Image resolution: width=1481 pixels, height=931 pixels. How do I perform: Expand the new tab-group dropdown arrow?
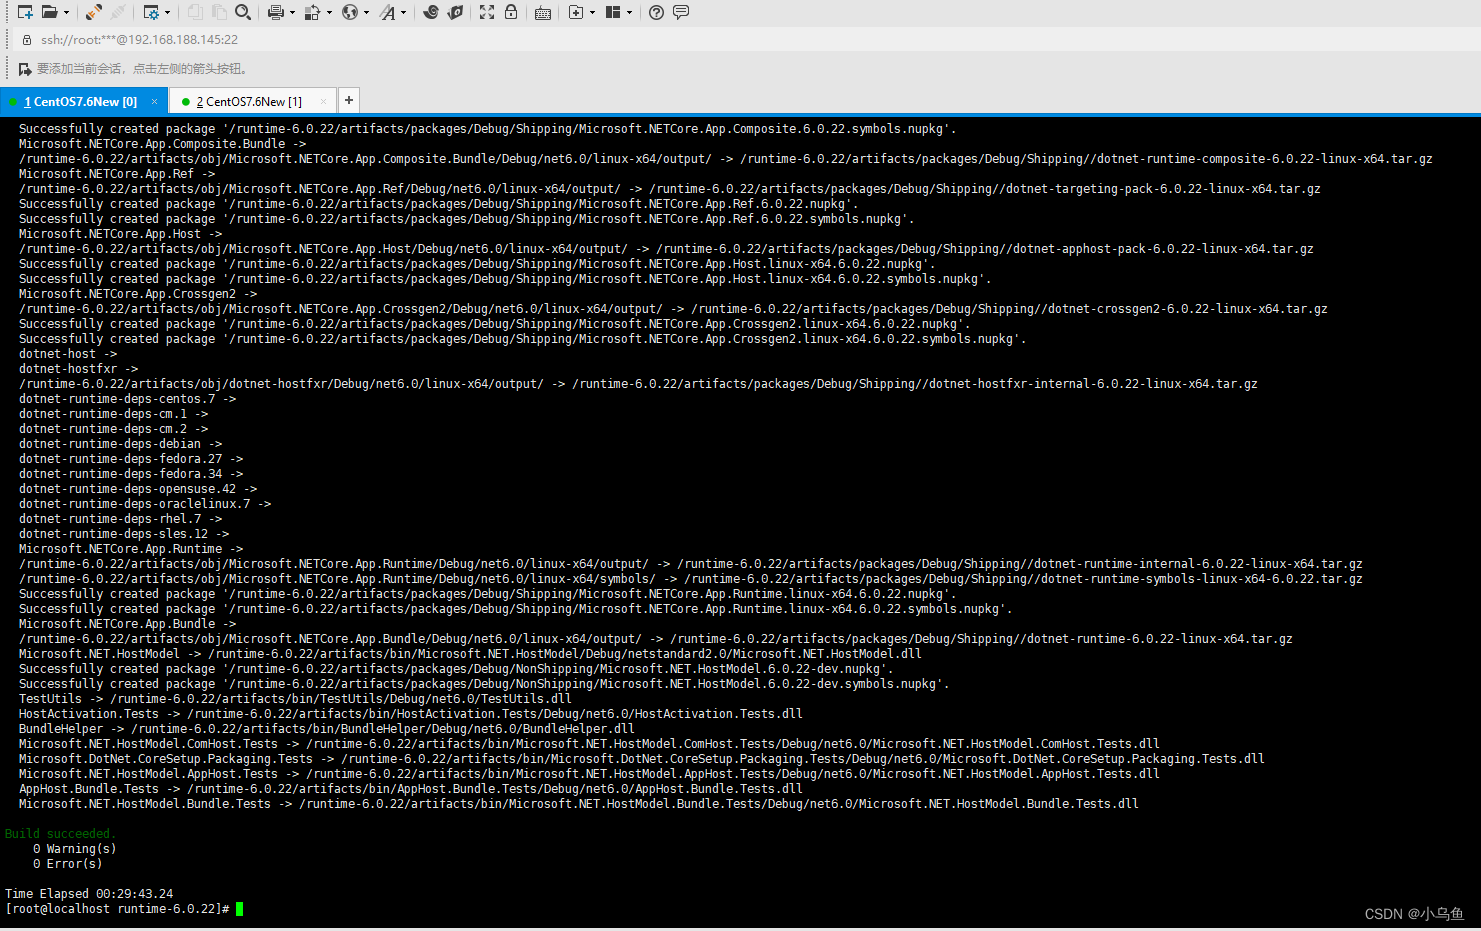(592, 13)
